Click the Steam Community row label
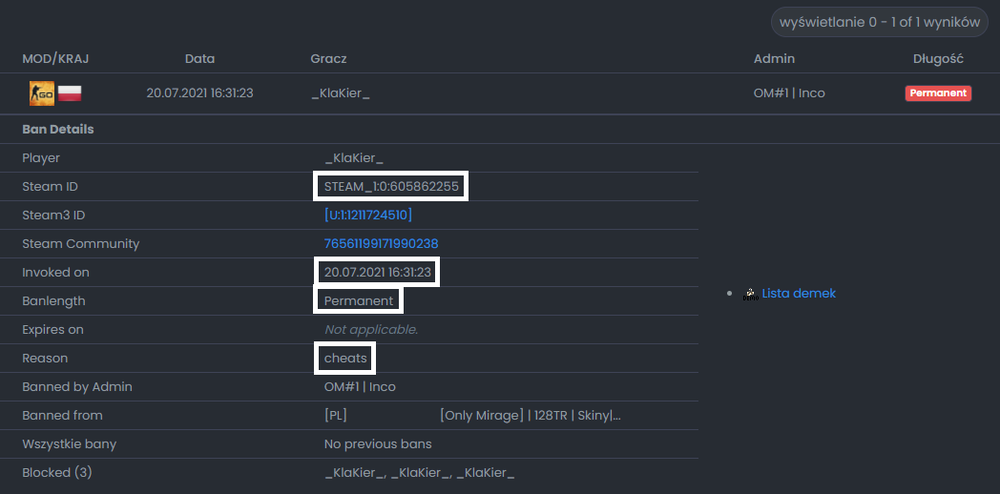This screenshot has height=494, width=1000. [x=80, y=243]
